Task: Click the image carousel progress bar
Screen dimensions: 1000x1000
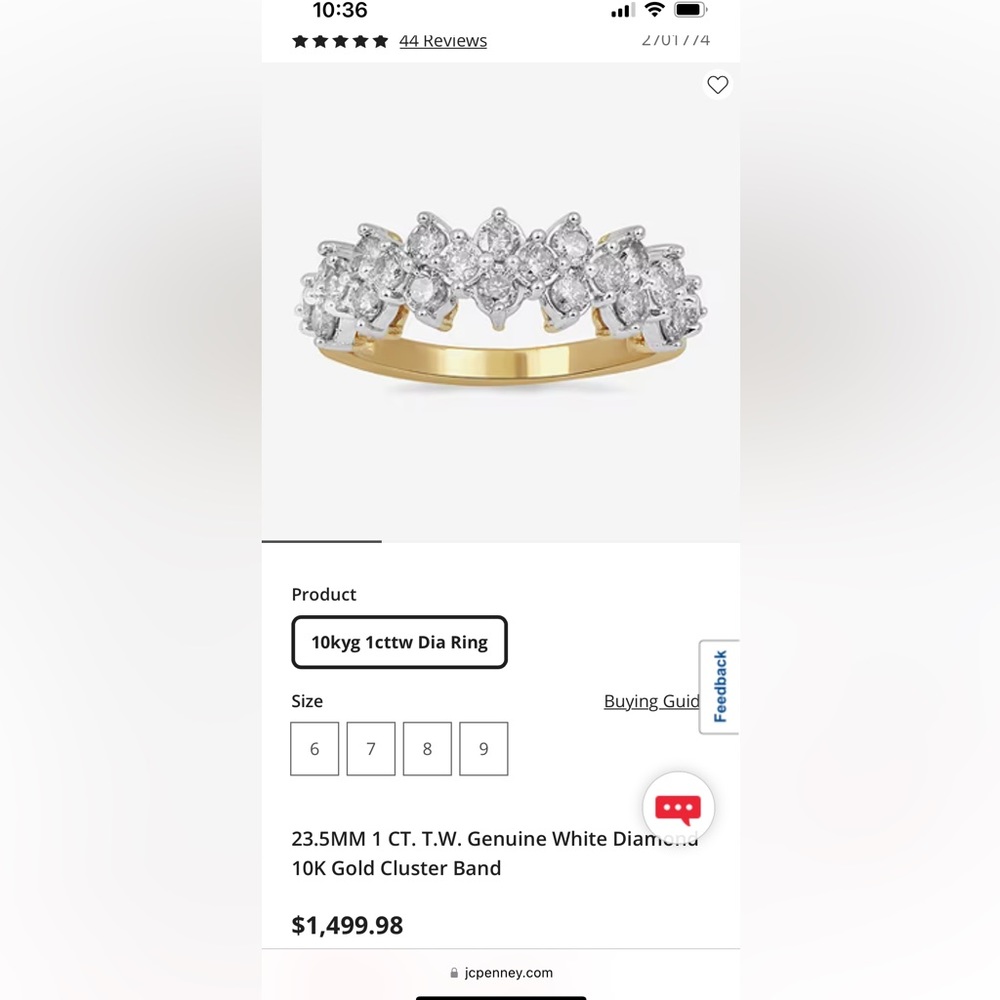Action: point(501,541)
